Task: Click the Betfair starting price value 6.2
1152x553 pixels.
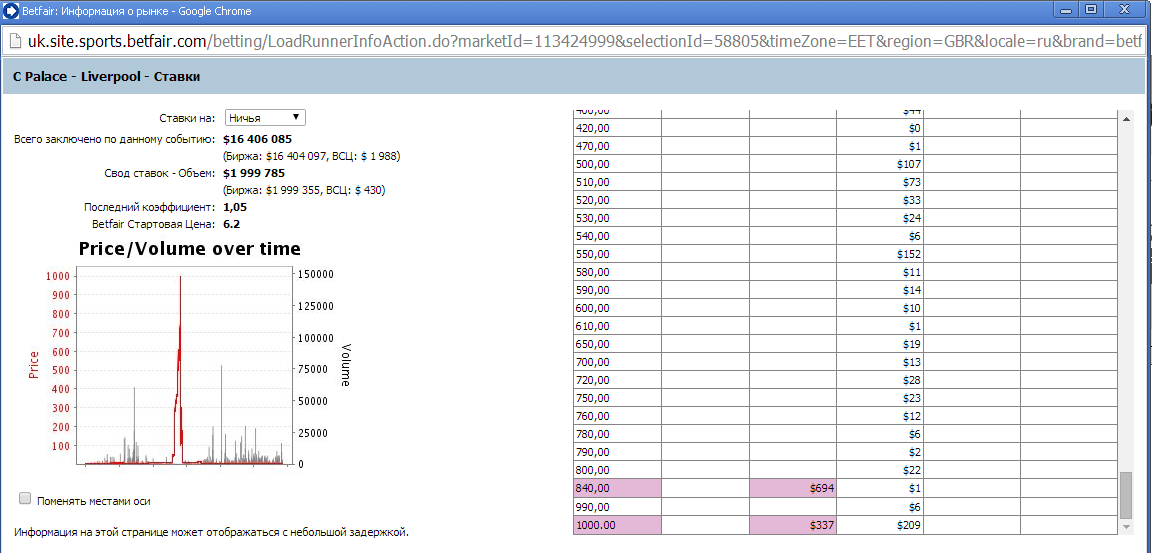Action: click(231, 224)
